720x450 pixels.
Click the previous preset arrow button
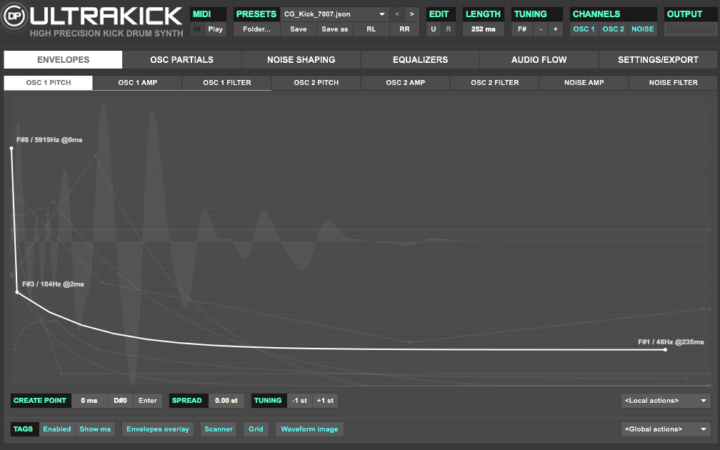click(x=396, y=14)
